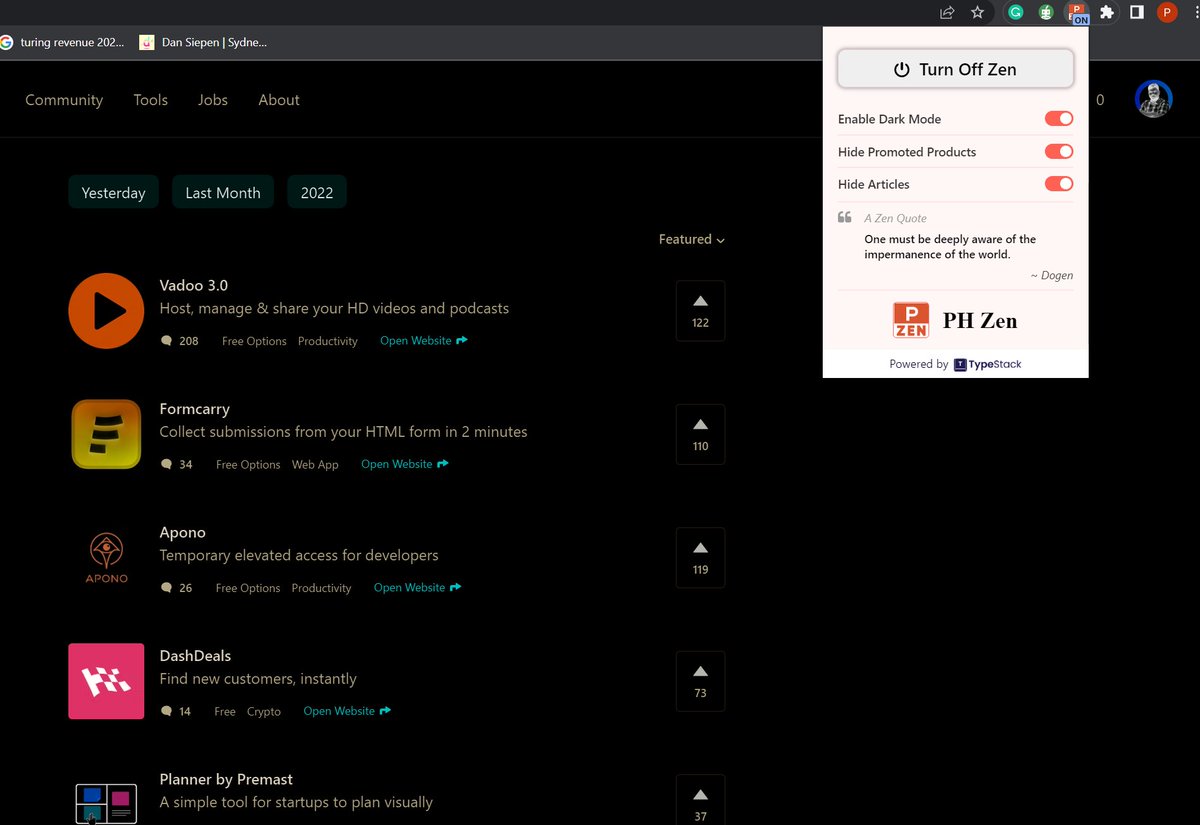The image size is (1200, 825).
Task: Upvote Apono with 119 votes
Action: 700,558
